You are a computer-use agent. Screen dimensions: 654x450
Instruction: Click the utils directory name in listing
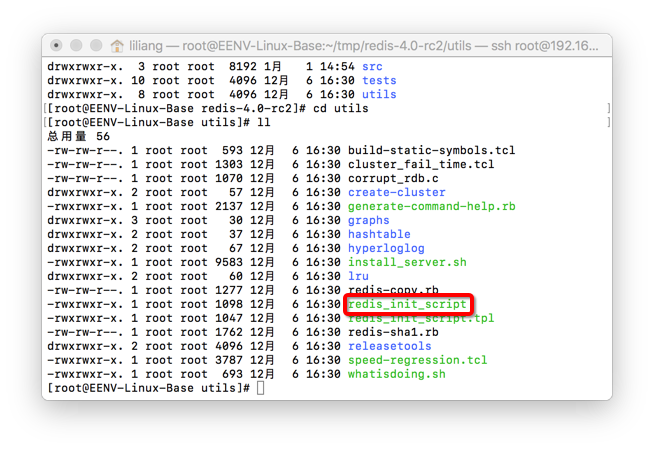pos(379,95)
